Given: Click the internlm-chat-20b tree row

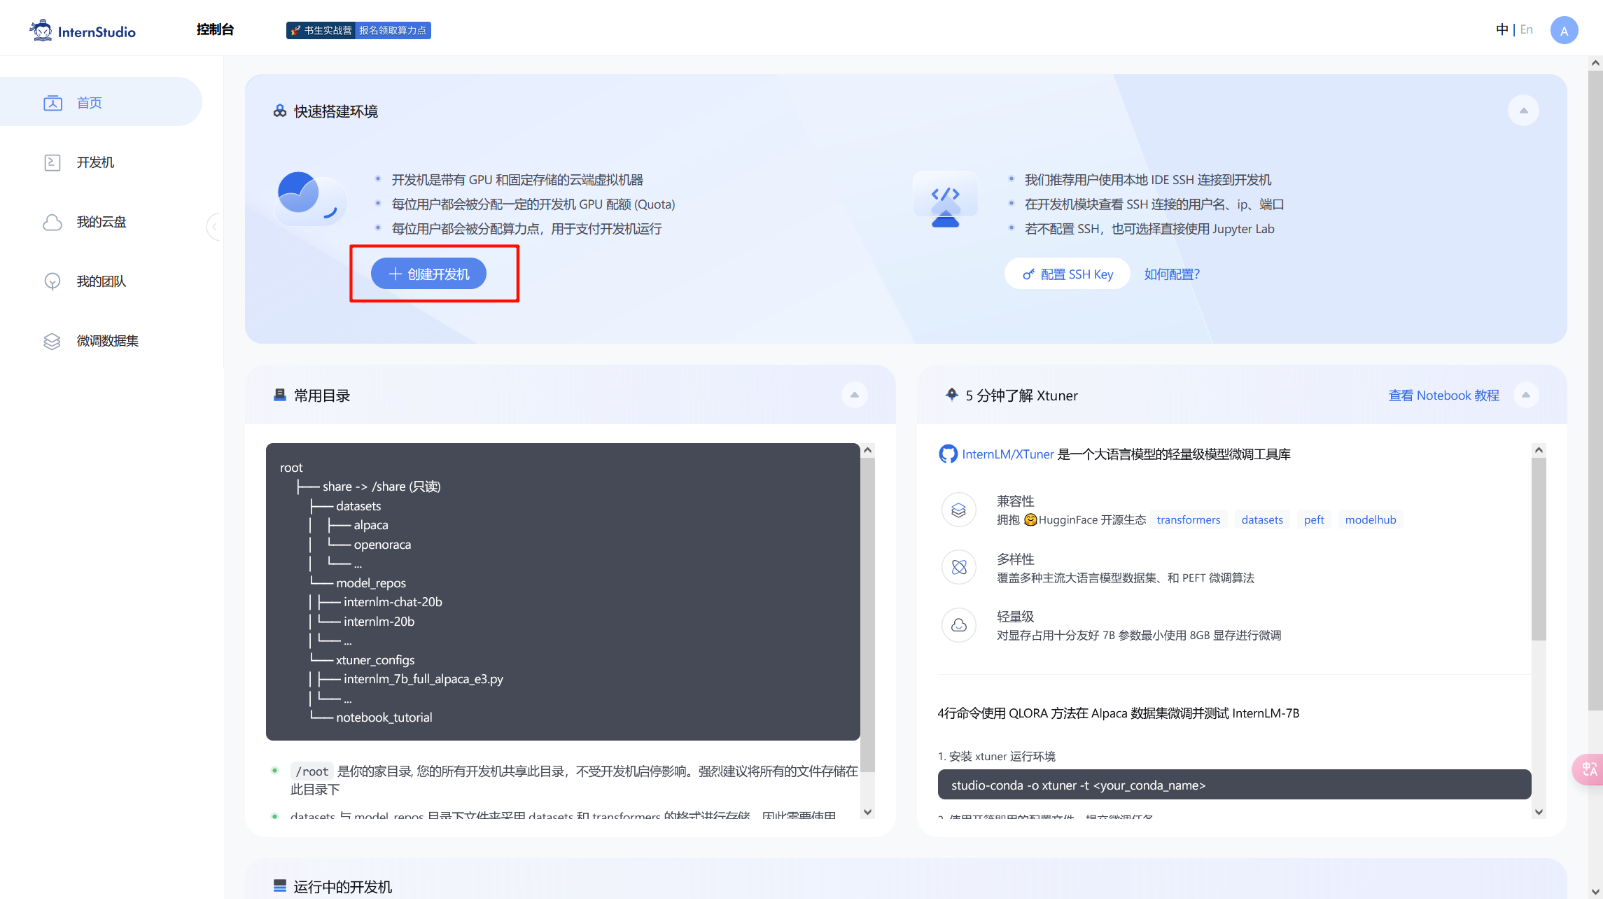Looking at the screenshot, I should (x=393, y=602).
